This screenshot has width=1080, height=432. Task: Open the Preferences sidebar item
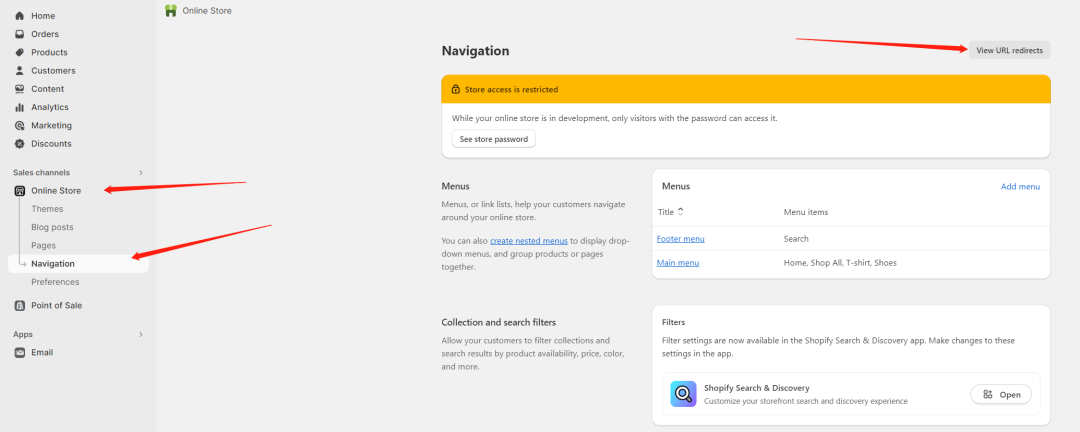pos(55,282)
